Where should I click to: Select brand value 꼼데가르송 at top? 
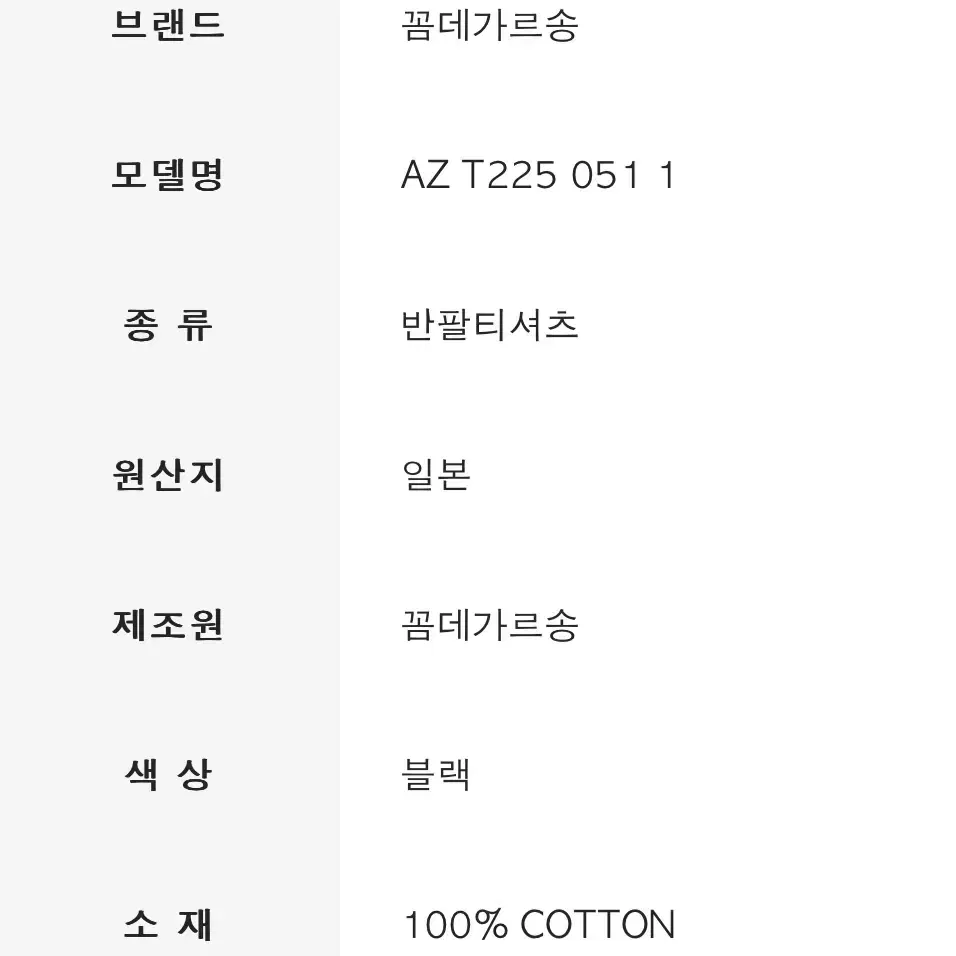(x=490, y=26)
